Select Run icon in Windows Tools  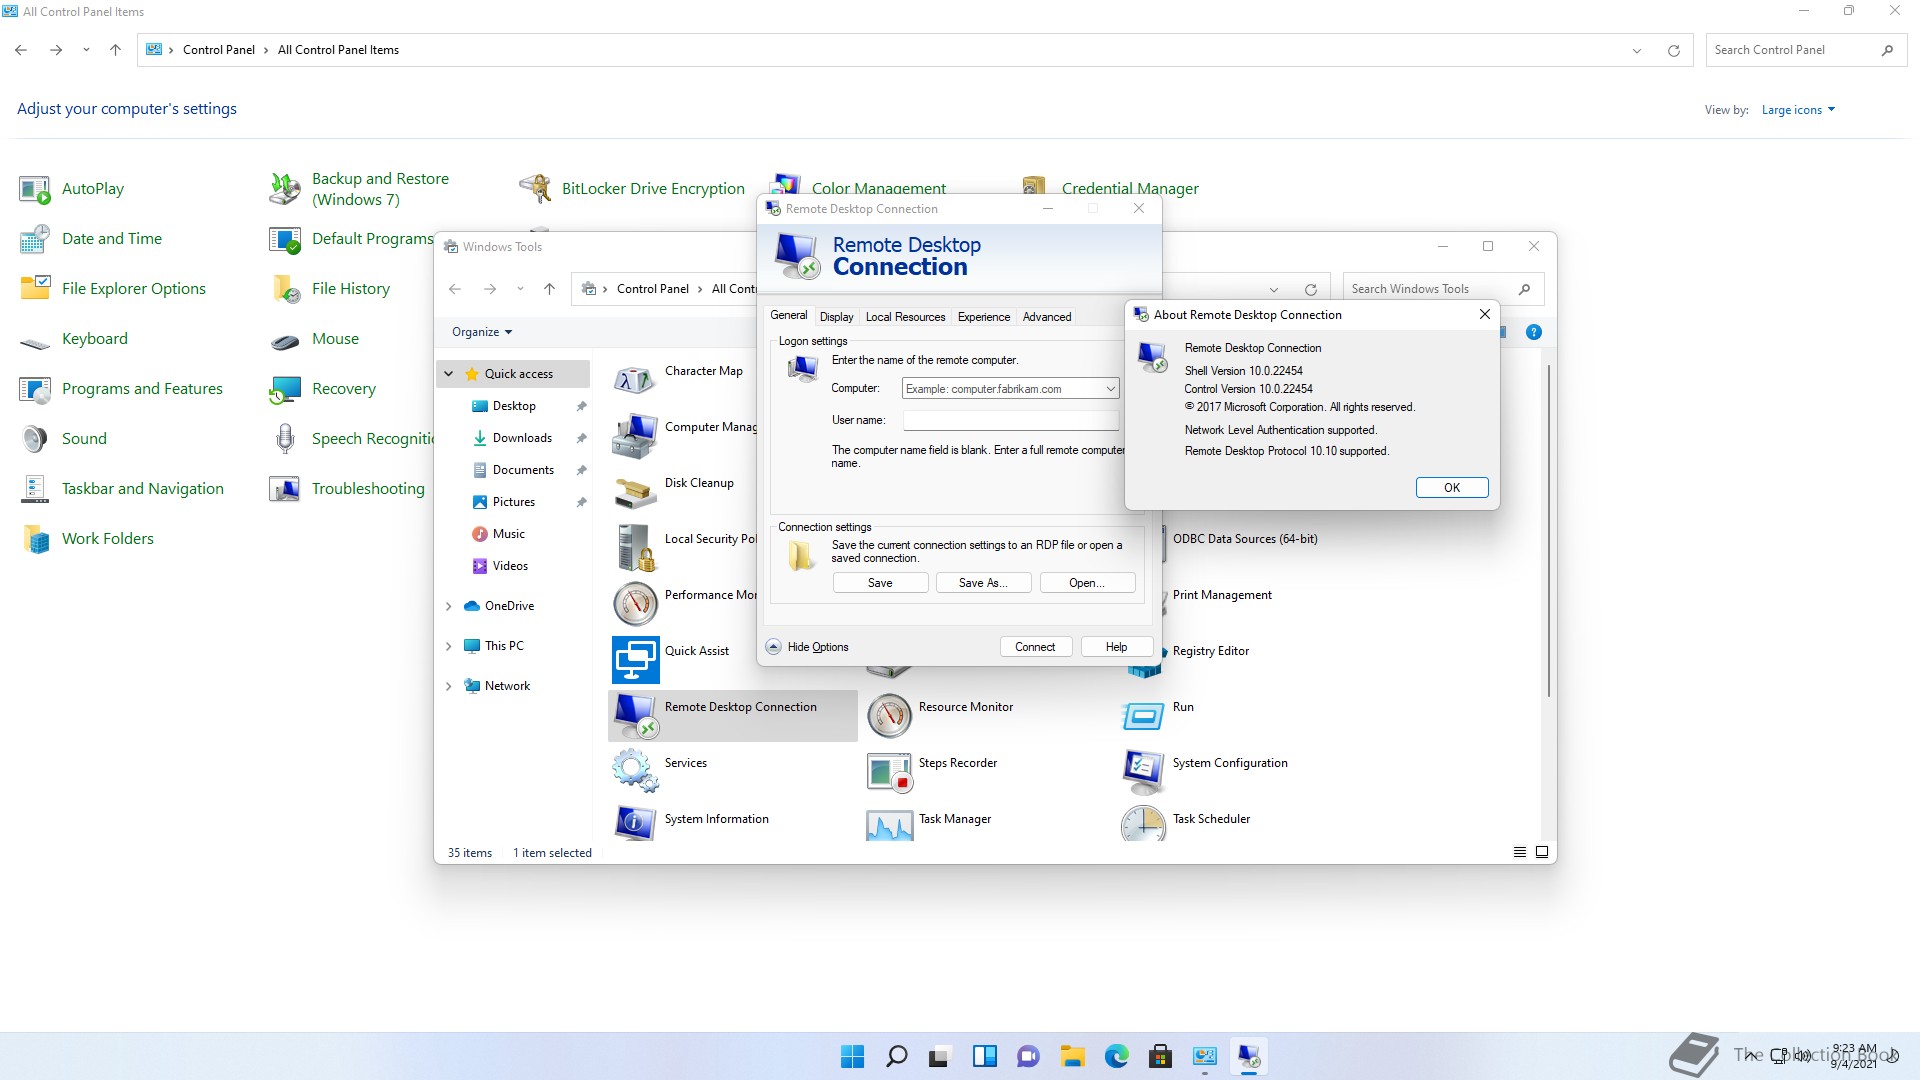1143,716
